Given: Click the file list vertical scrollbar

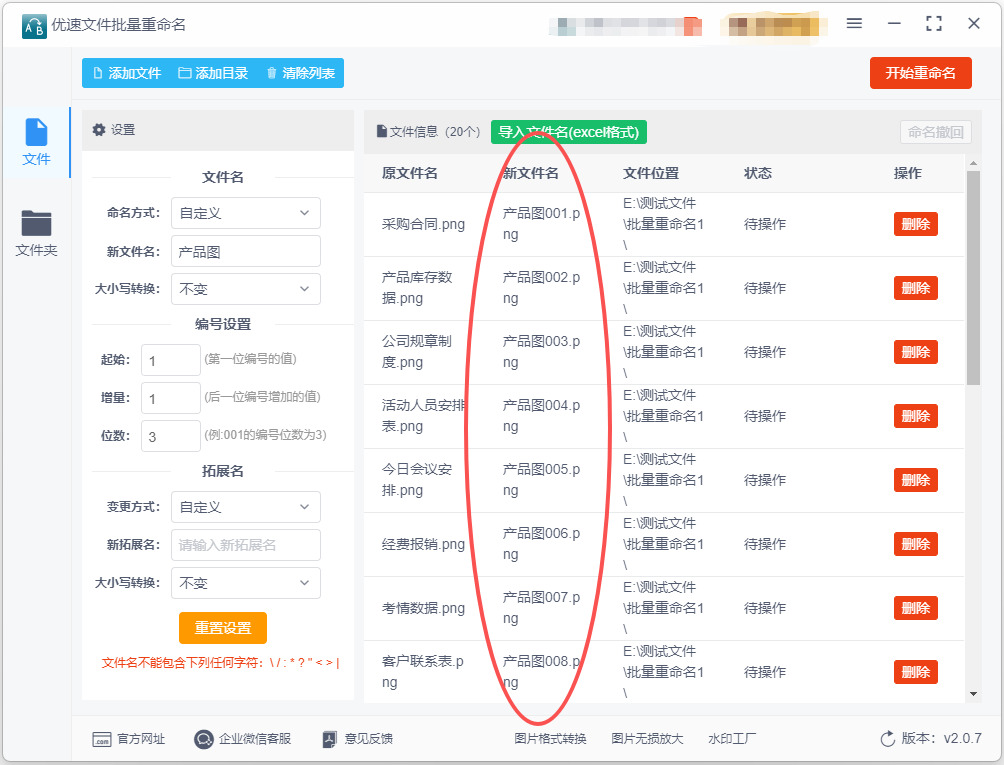Looking at the screenshot, I should tap(973, 280).
